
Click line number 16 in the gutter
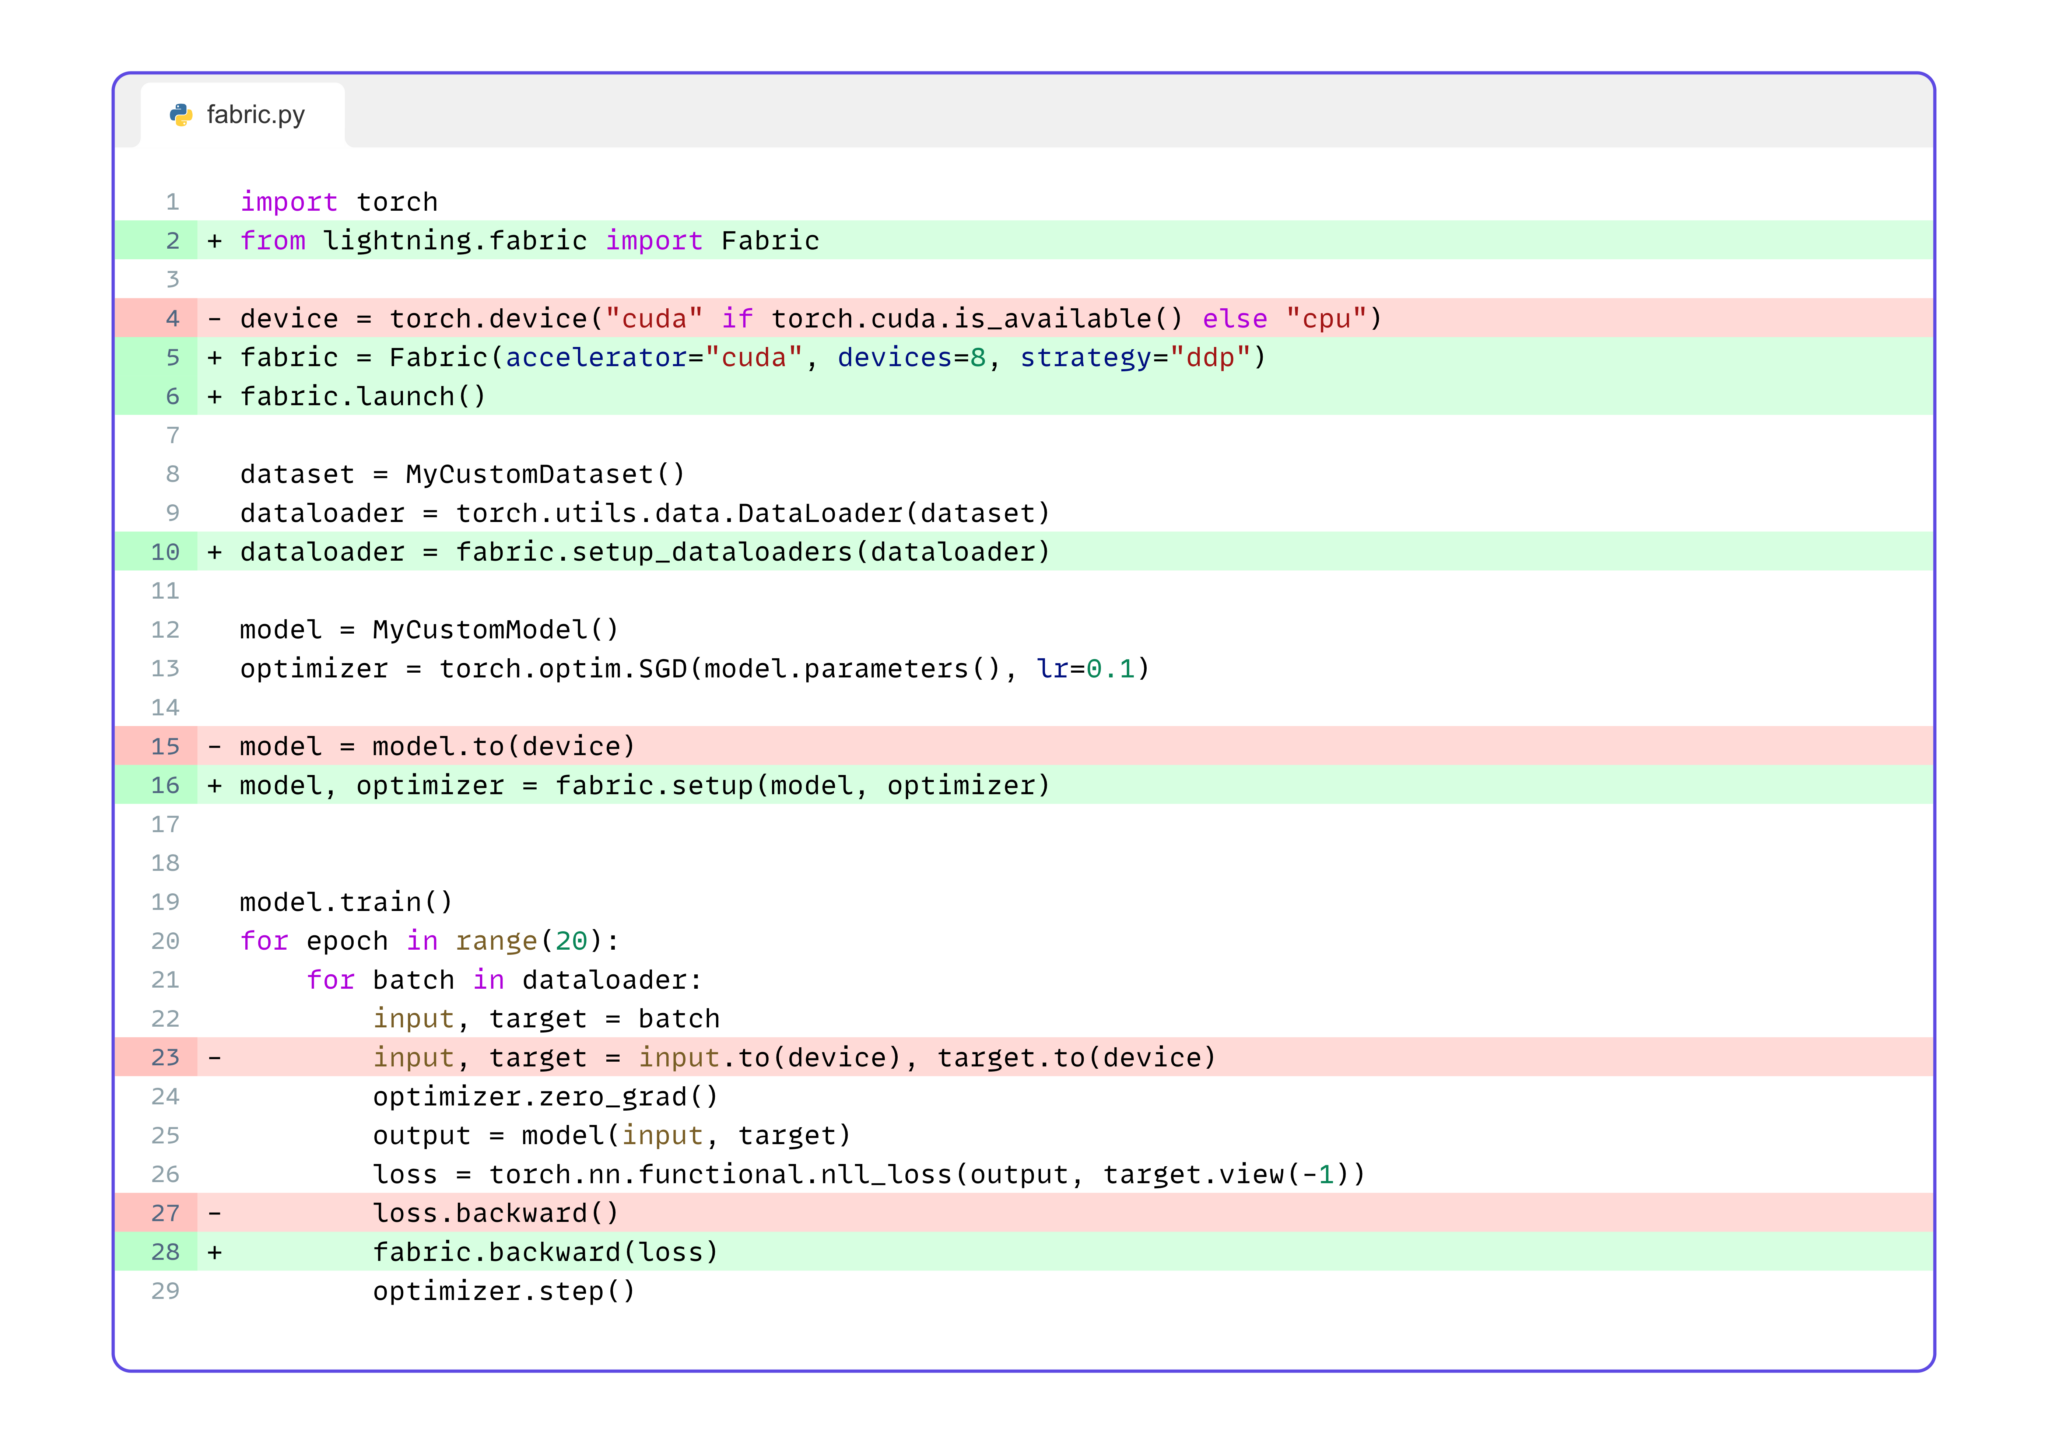pos(165,786)
